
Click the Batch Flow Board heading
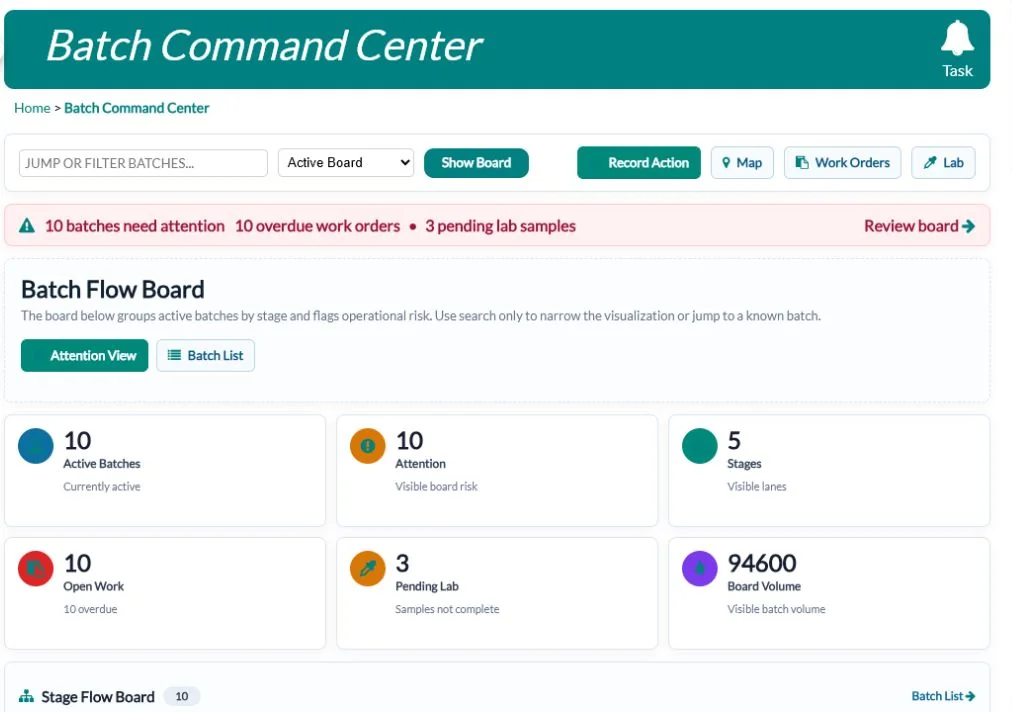[113, 290]
